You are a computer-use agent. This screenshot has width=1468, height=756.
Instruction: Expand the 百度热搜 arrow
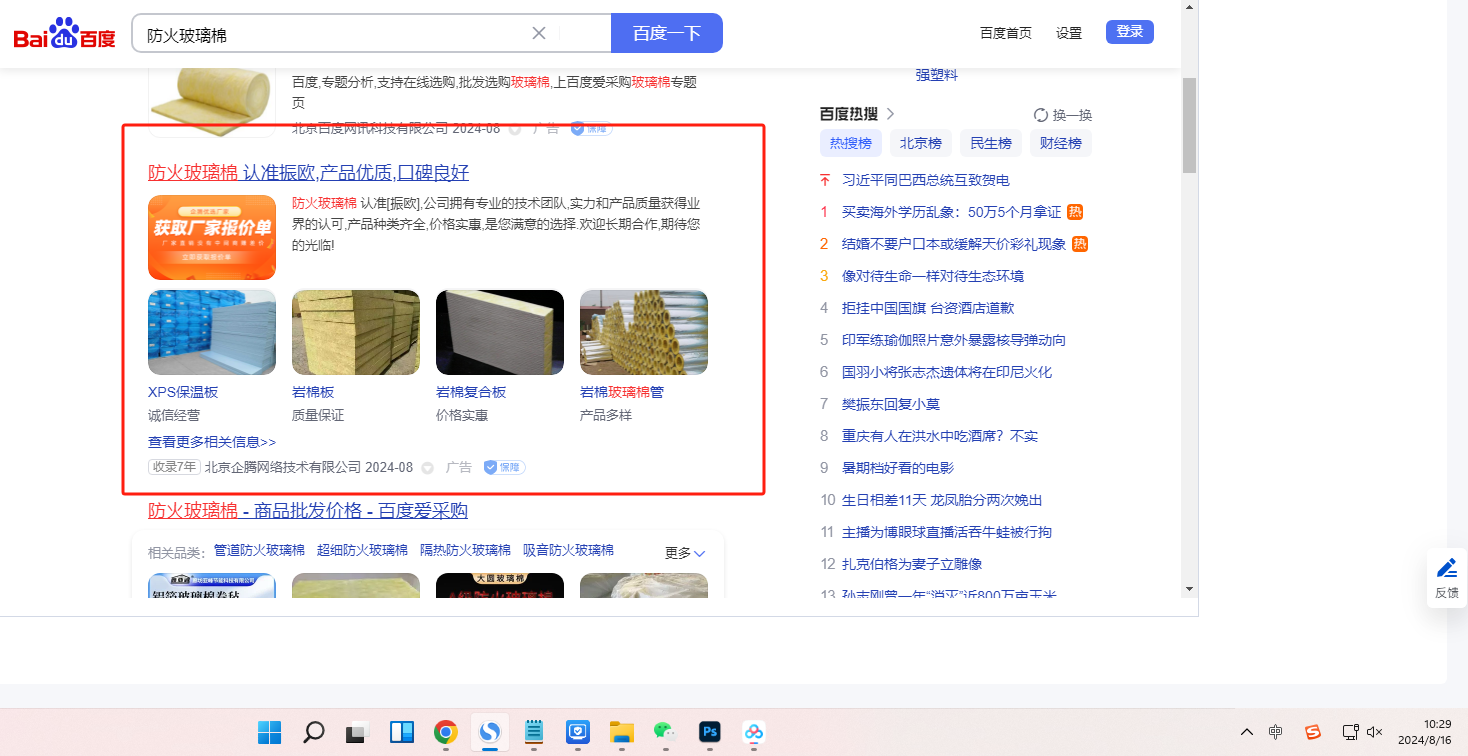(x=890, y=114)
